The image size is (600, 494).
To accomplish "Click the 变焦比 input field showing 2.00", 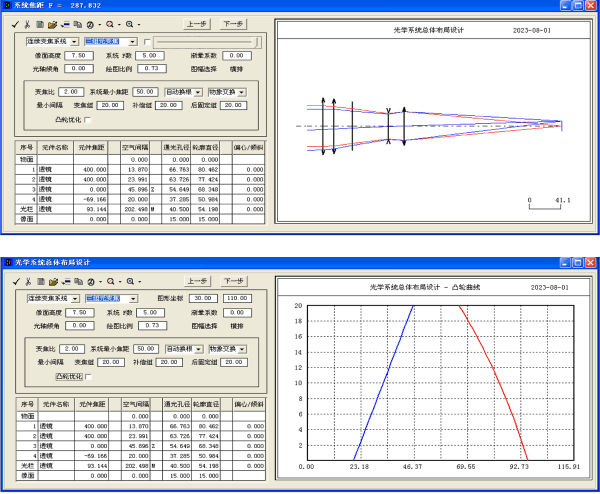I will tap(70, 91).
